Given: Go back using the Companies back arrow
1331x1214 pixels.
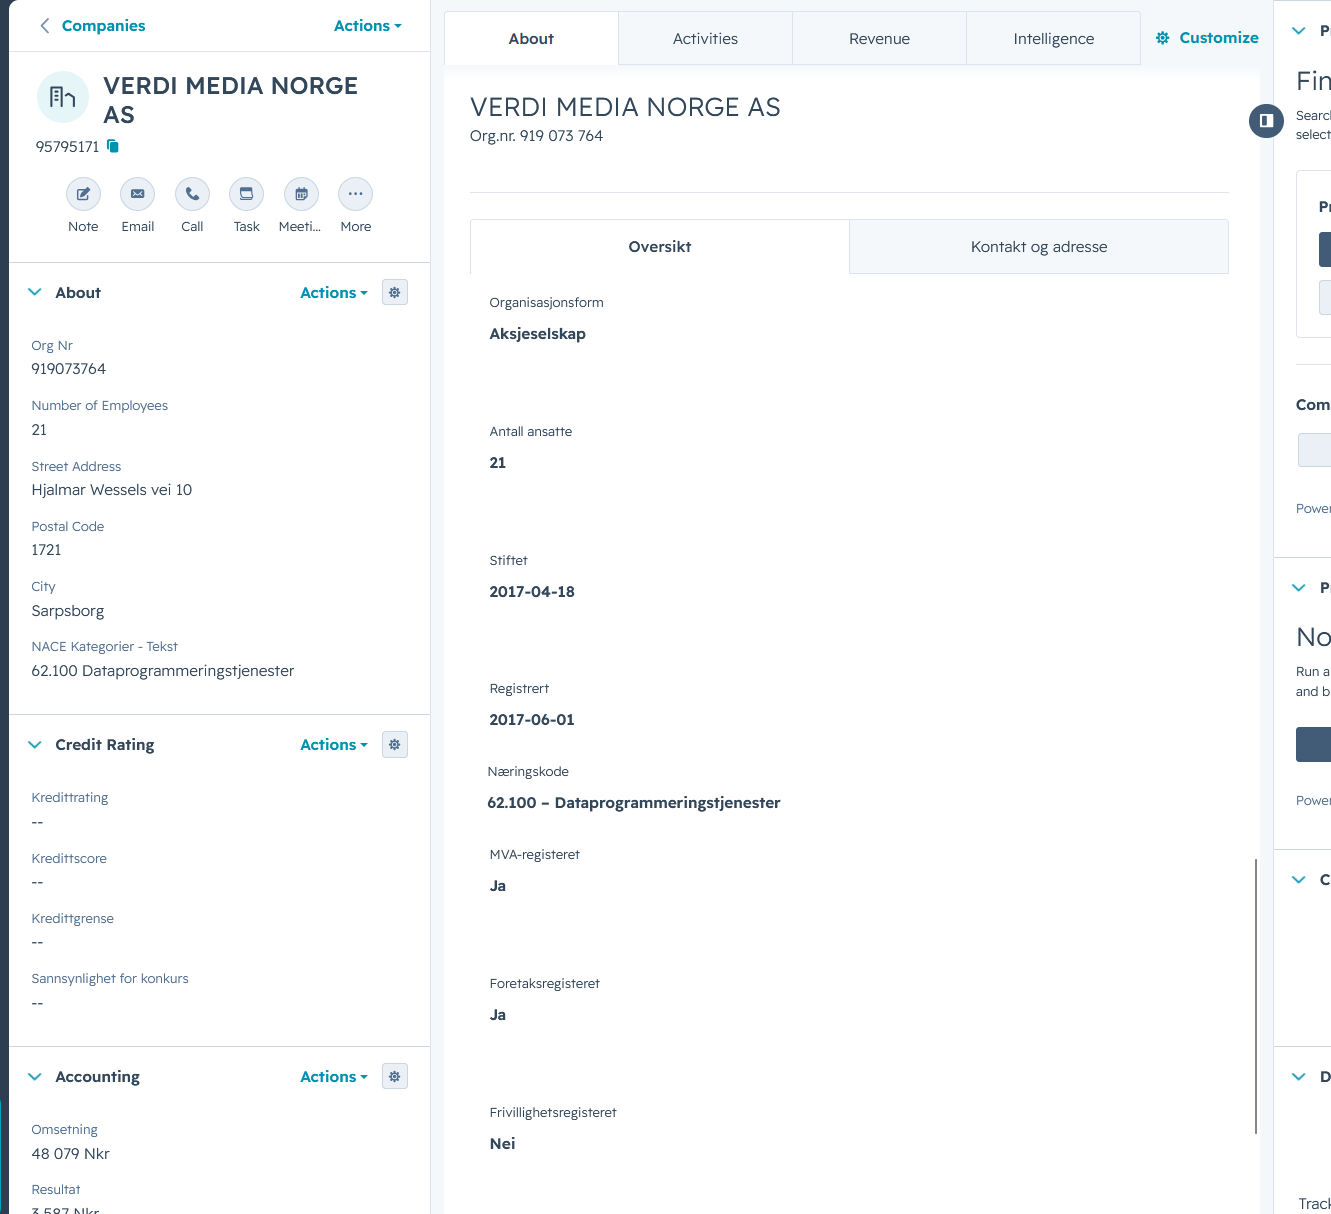Looking at the screenshot, I should (x=45, y=26).
